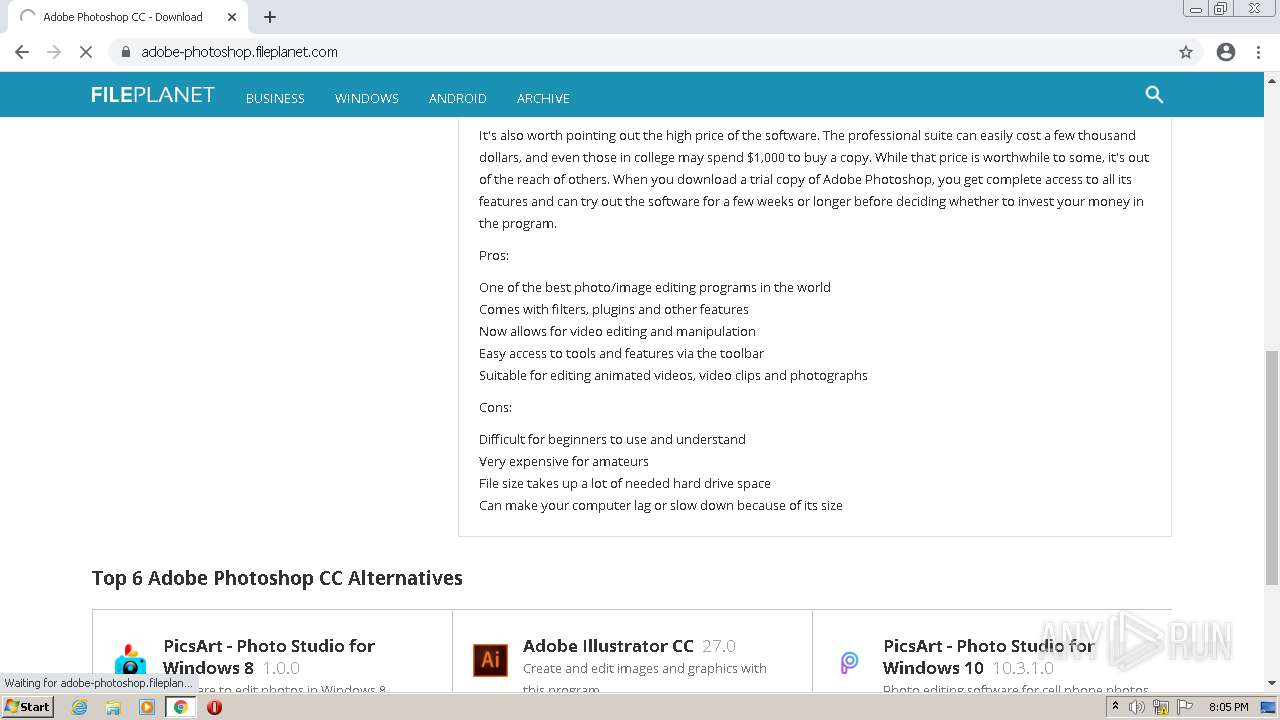Open the Adobe Illustrator CC link
This screenshot has width=1280, height=720.
tap(608, 646)
